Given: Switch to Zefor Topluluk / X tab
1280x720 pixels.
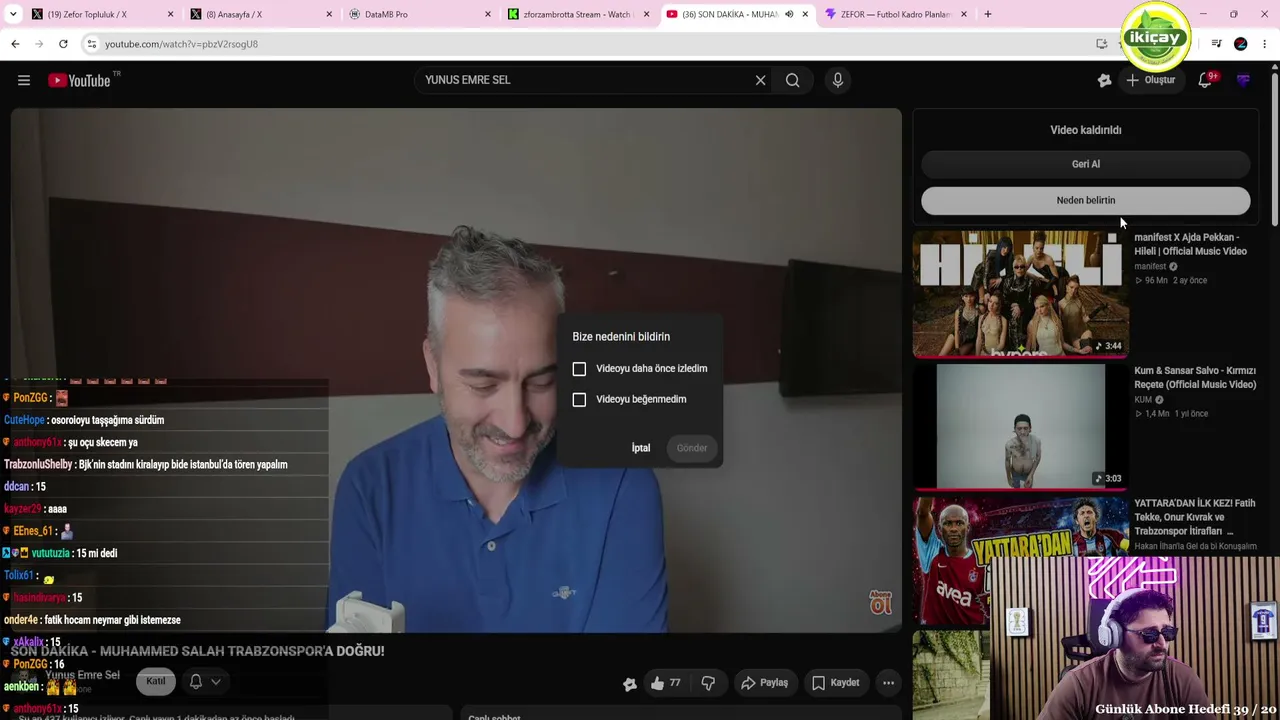Looking at the screenshot, I should 100,15.
